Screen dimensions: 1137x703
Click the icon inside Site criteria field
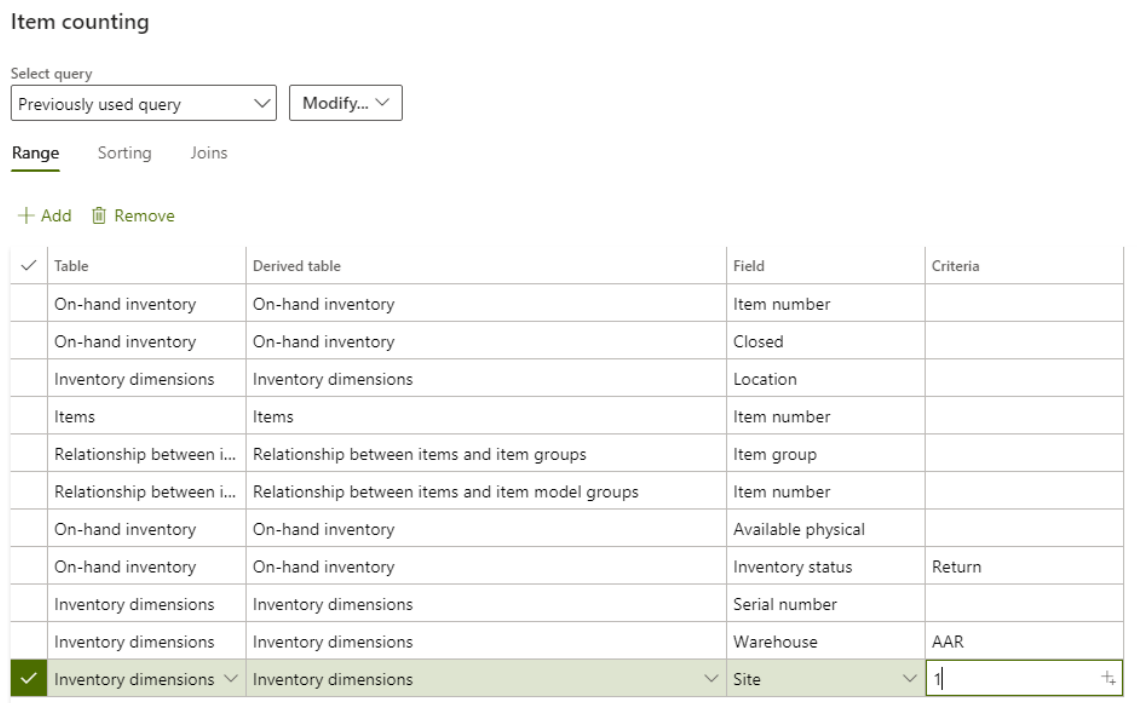coord(1108,679)
